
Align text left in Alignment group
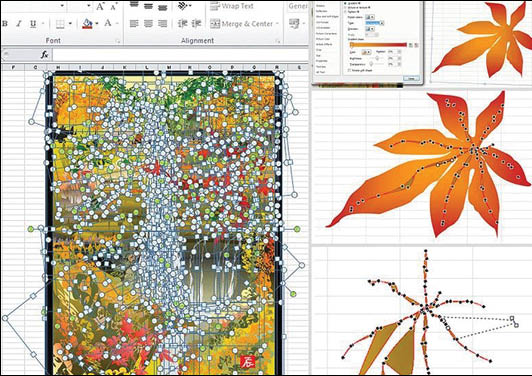click(134, 23)
